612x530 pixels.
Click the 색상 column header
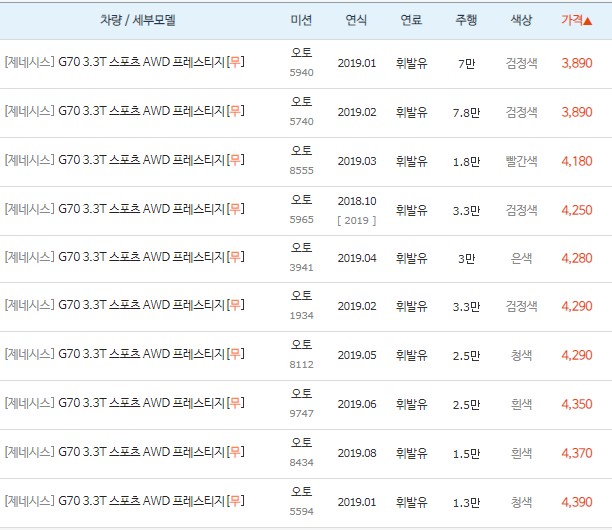521,20
